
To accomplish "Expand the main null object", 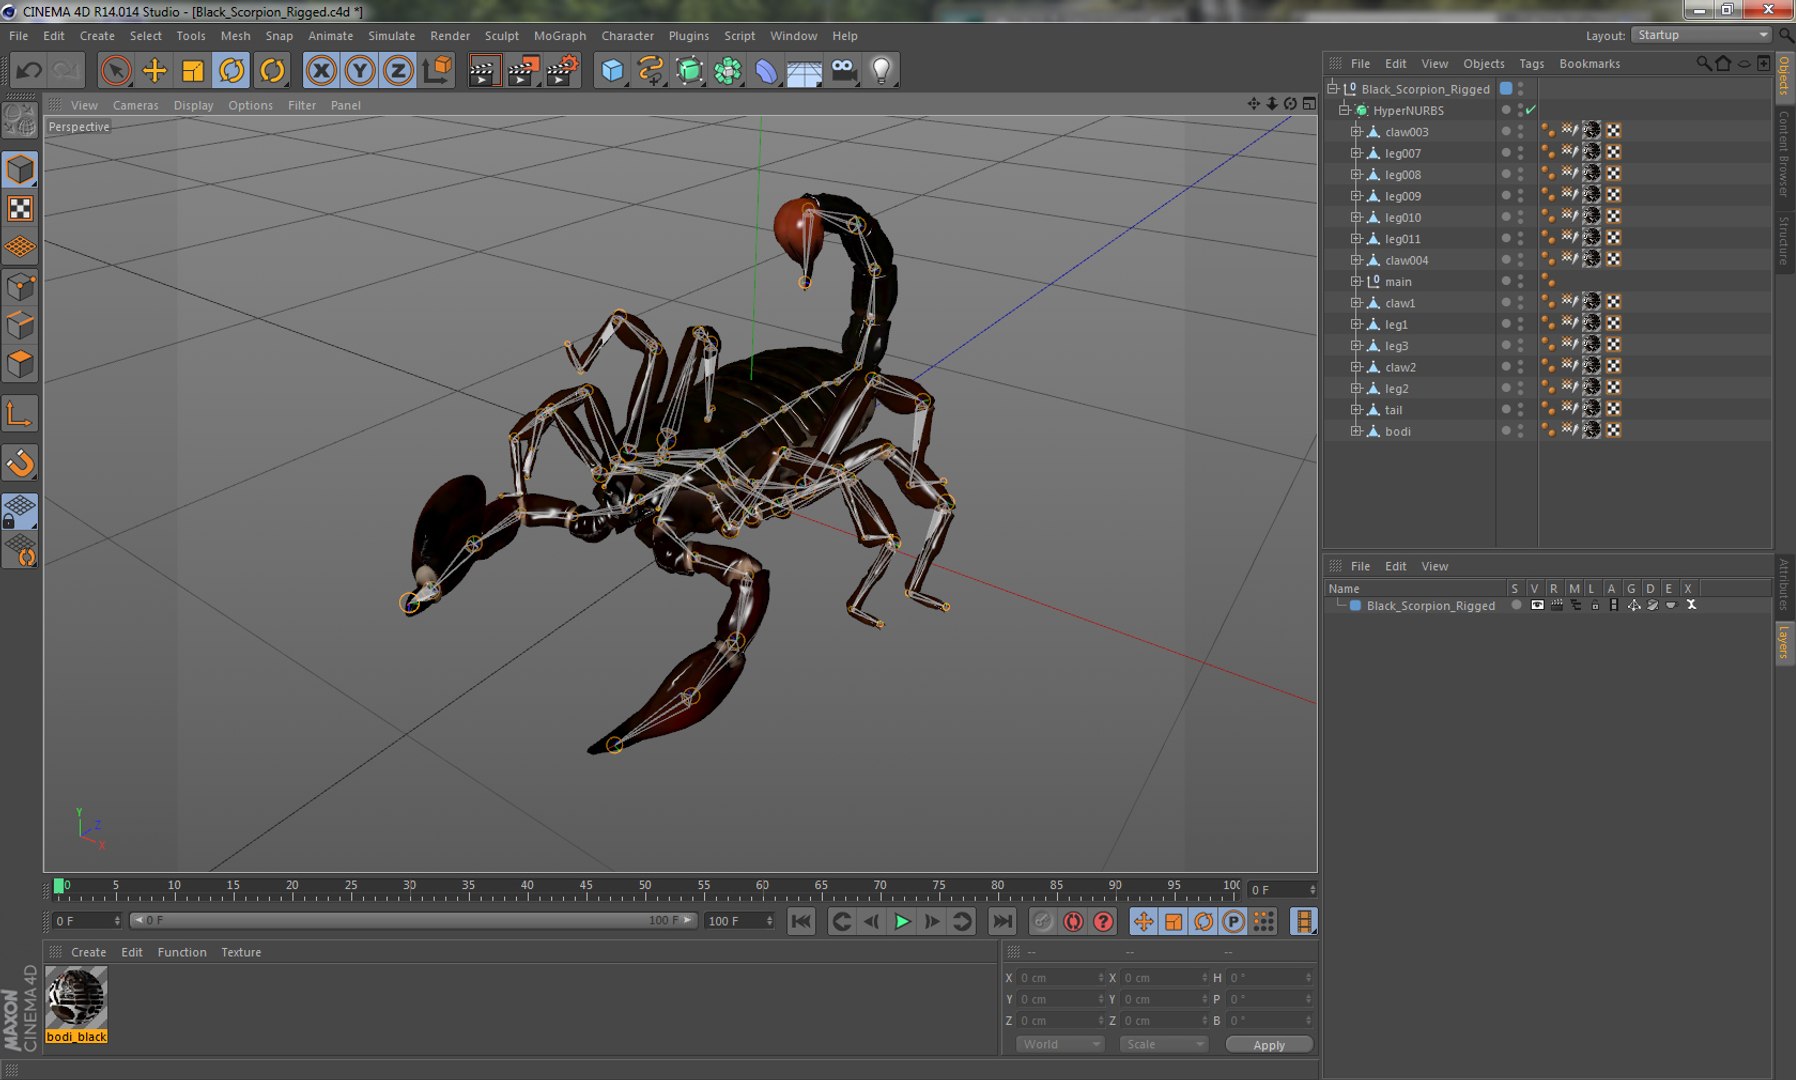I will tap(1356, 281).
